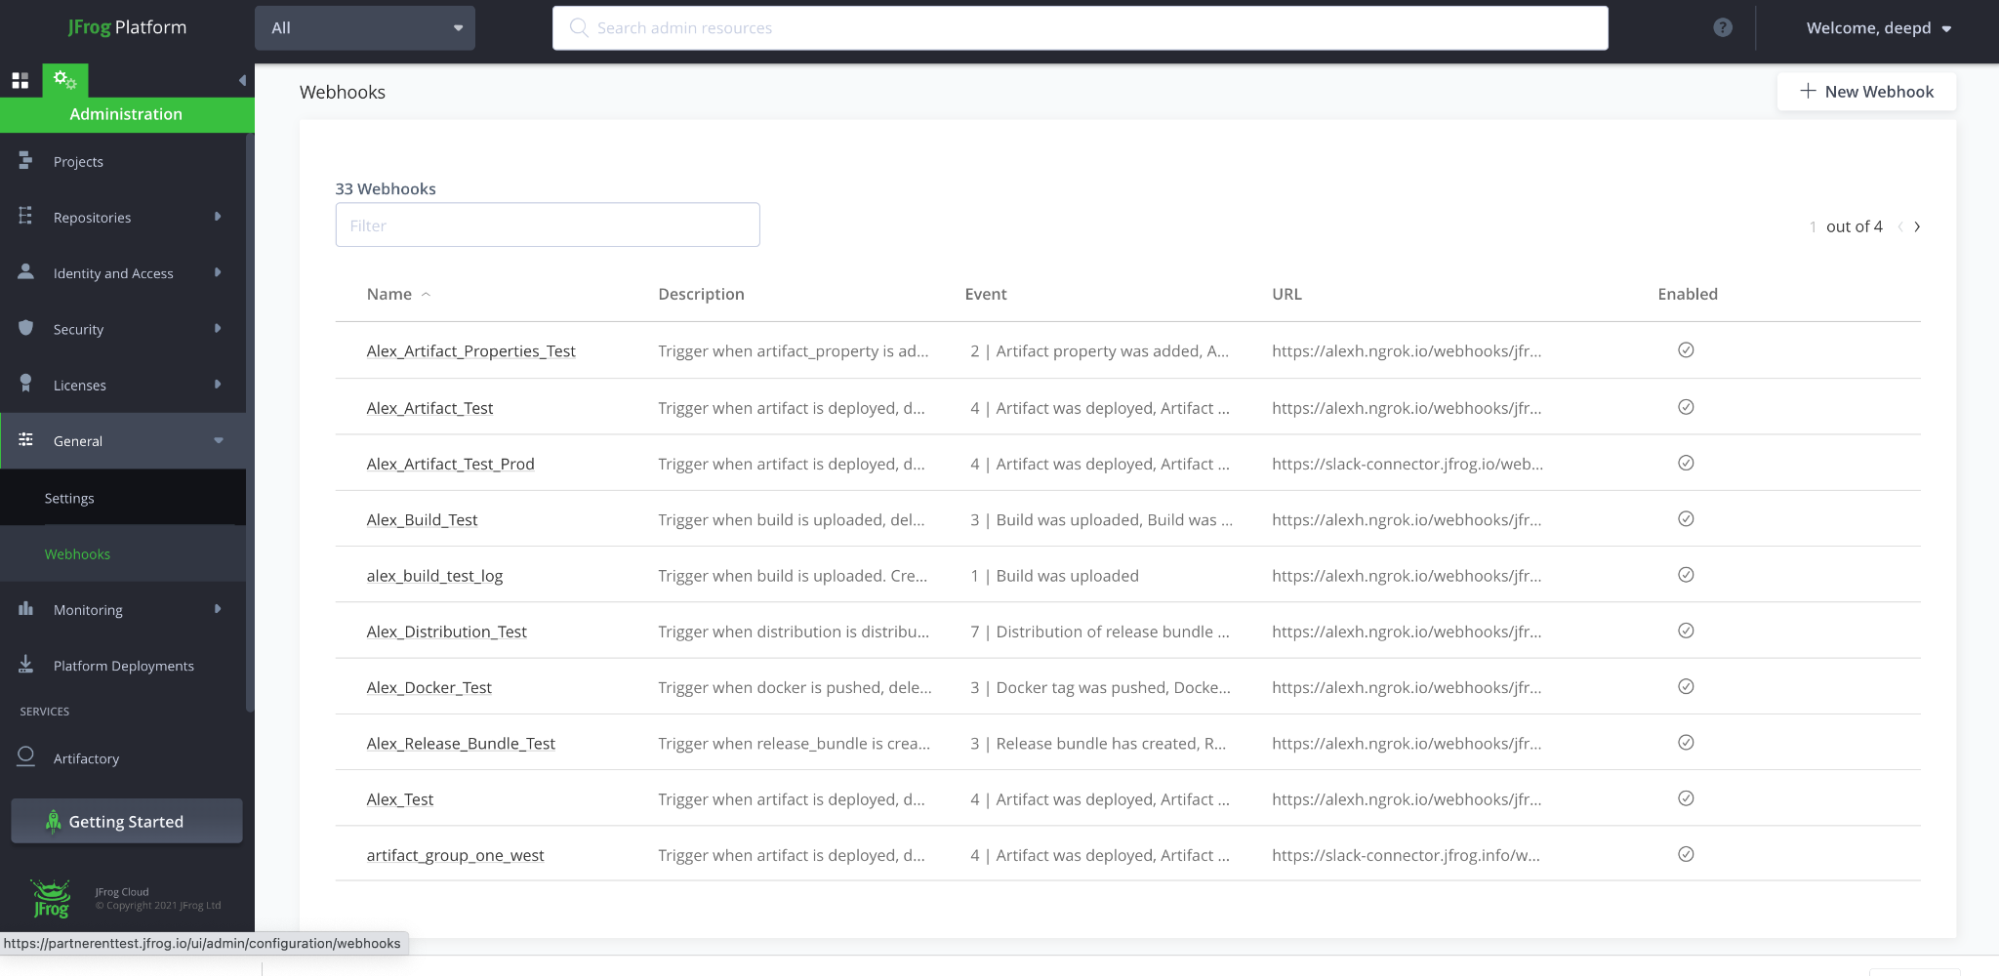Collapse the General submenu arrow

218,440
